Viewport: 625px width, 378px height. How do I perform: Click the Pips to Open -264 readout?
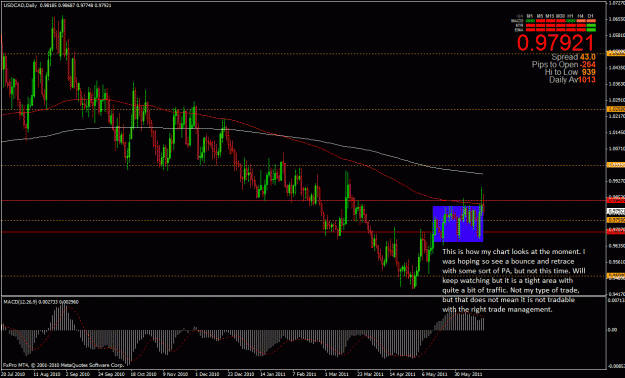(x=564, y=65)
